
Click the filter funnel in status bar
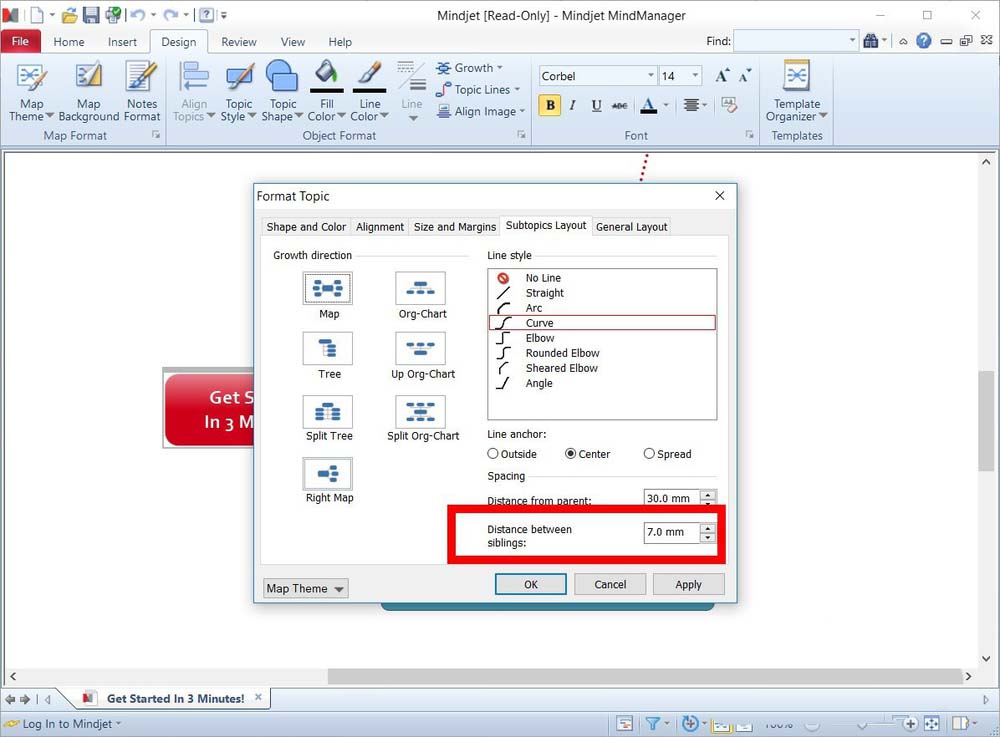652,724
